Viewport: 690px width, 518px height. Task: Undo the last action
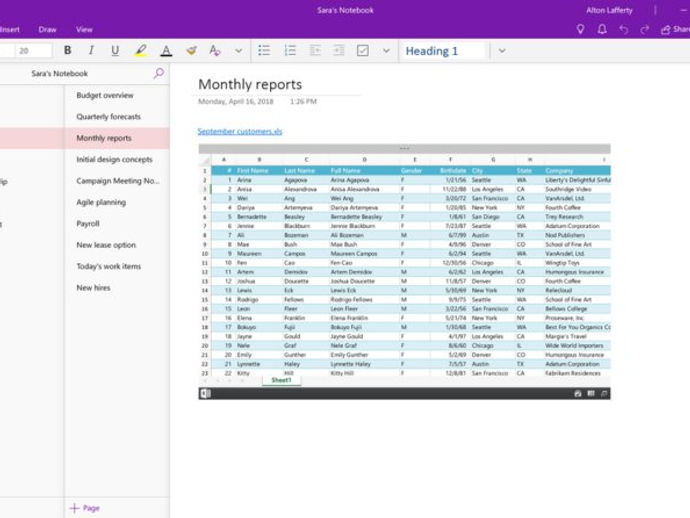623,29
